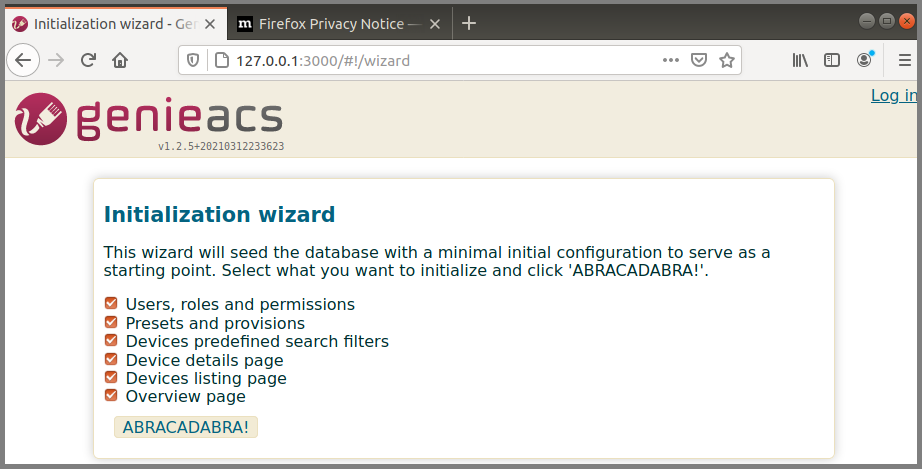Image resolution: width=922 pixels, height=469 pixels.
Task: Open Firefox account icon
Action: tap(864, 60)
